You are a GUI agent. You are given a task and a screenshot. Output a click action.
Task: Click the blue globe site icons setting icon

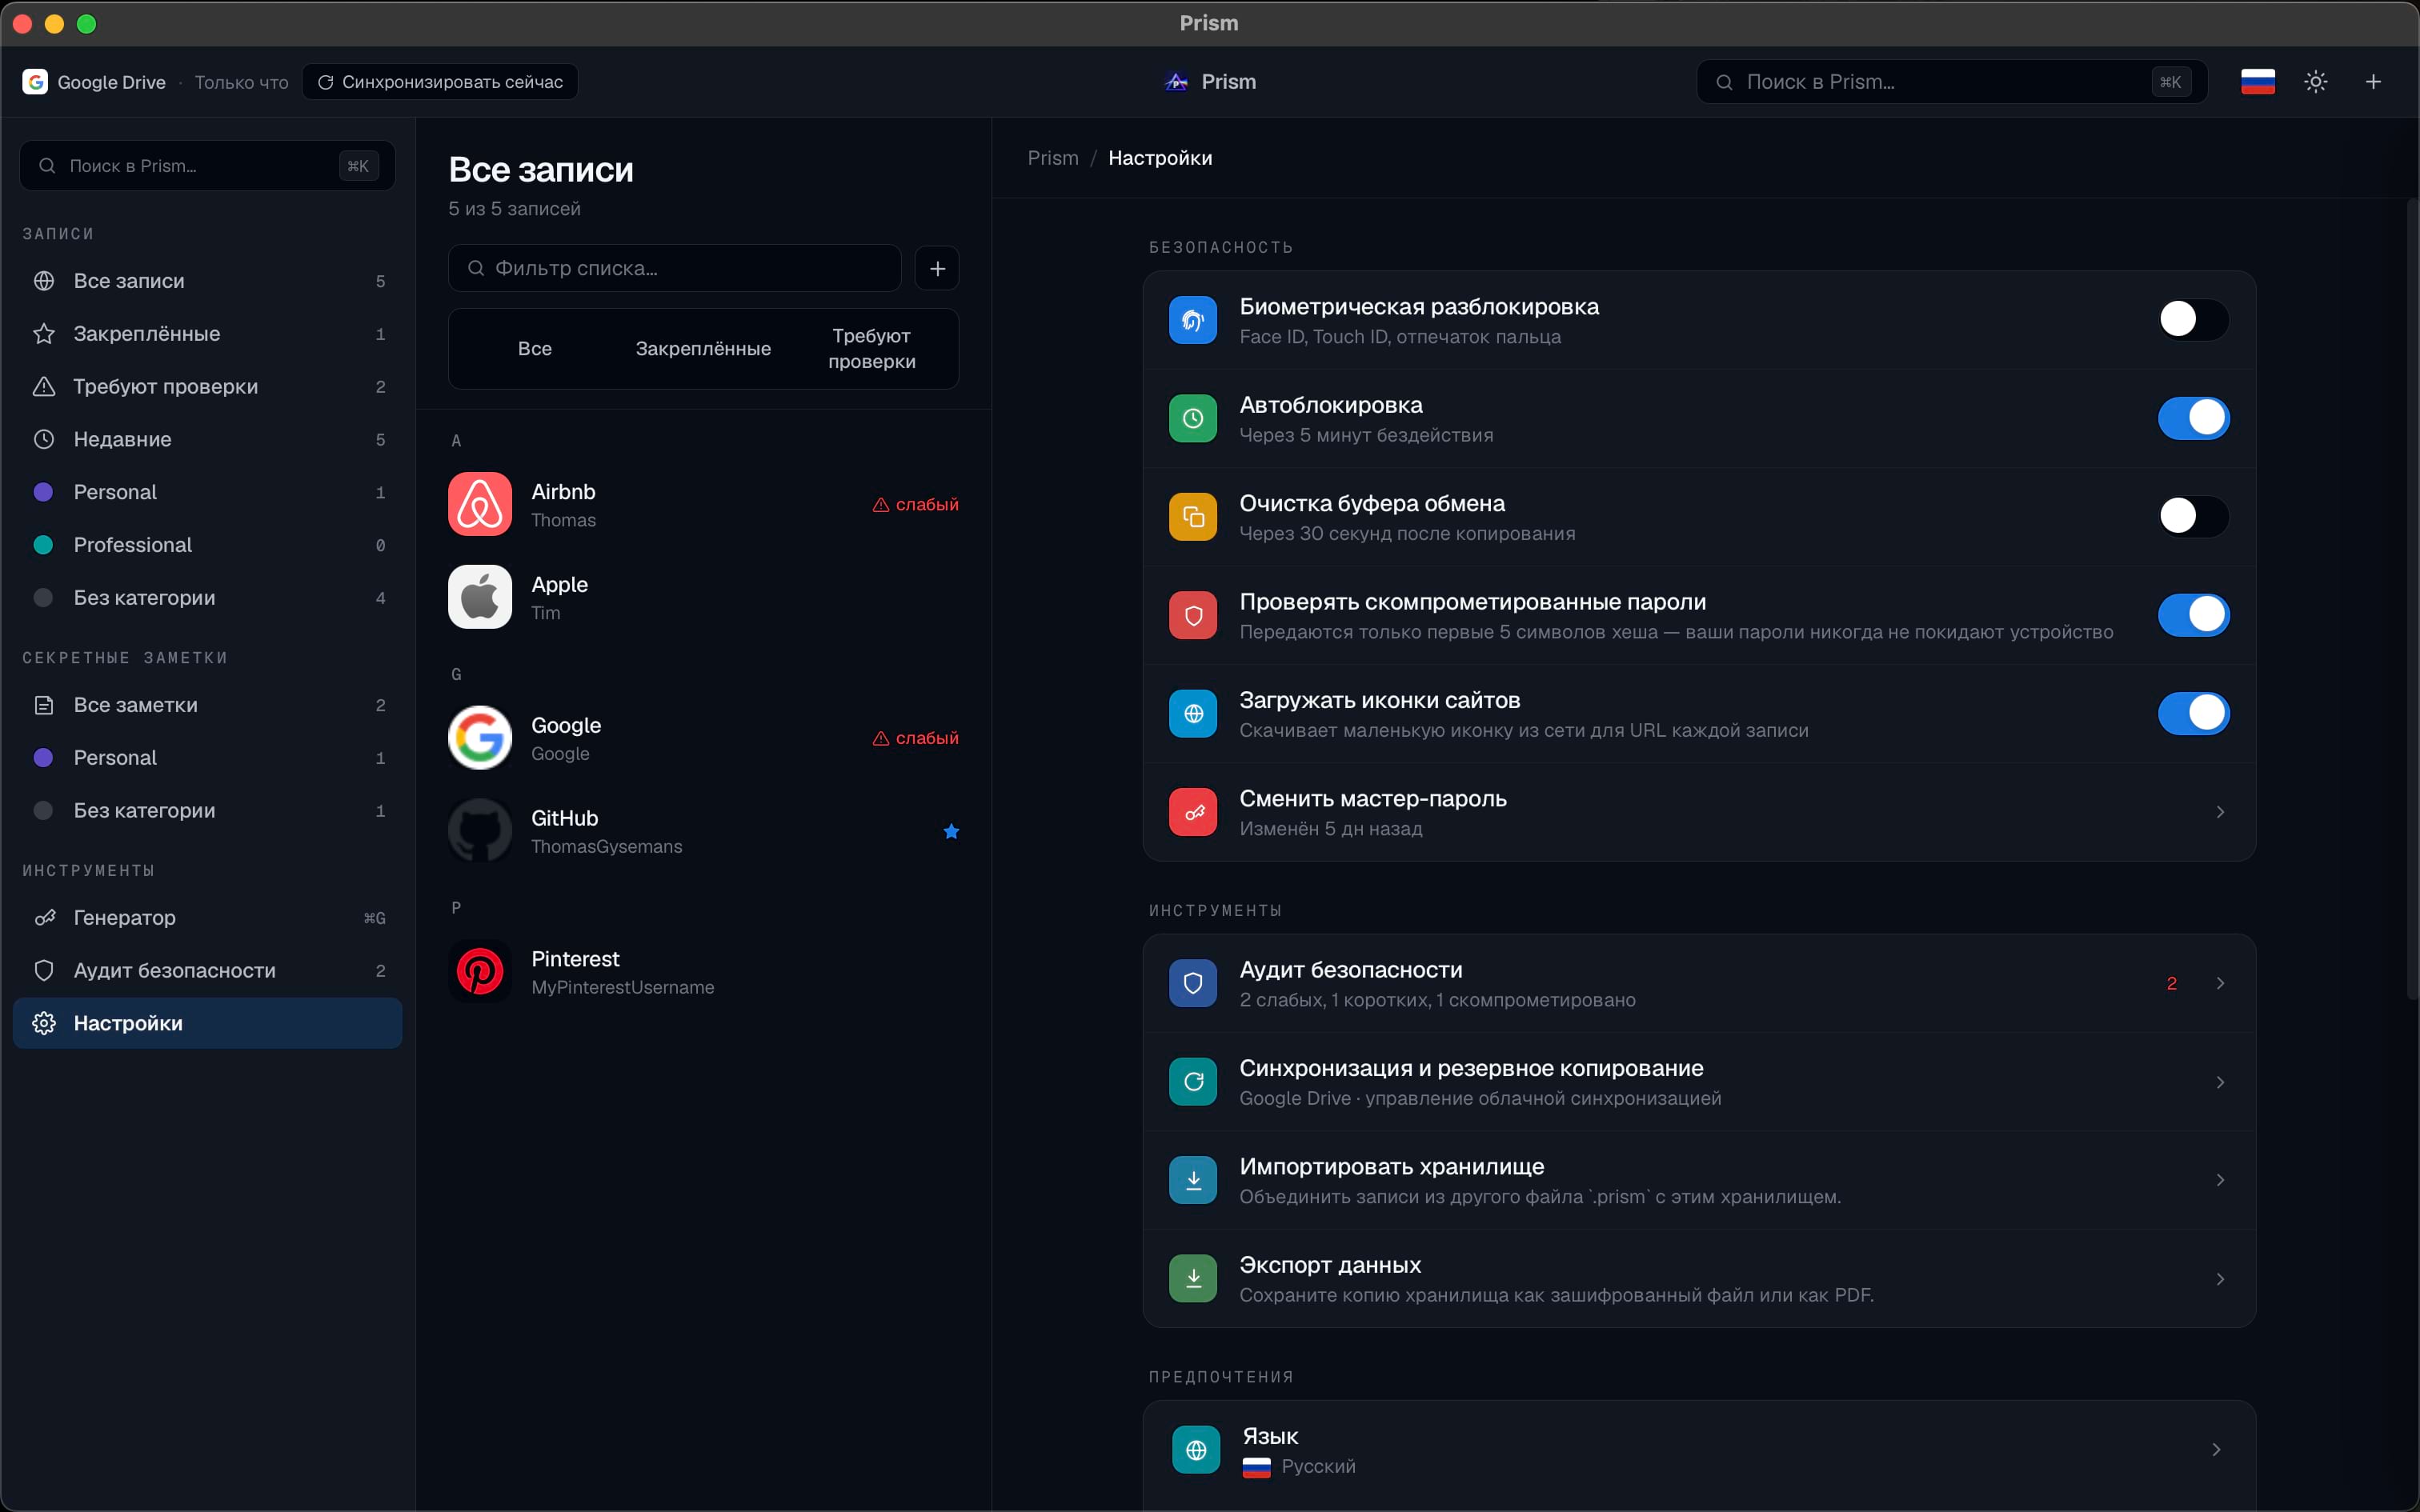[x=1193, y=714]
